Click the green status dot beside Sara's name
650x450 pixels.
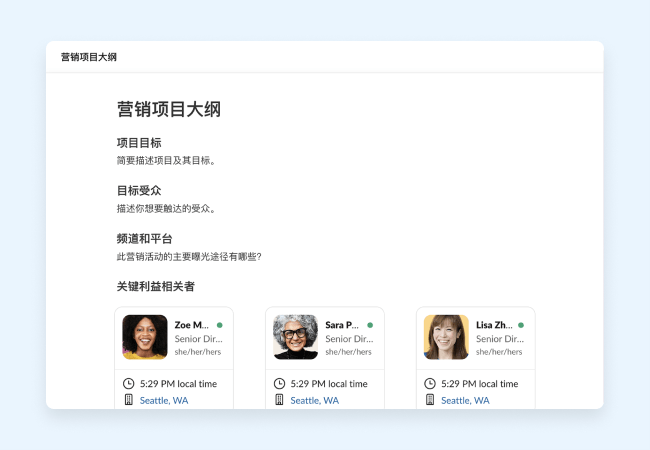(370, 325)
